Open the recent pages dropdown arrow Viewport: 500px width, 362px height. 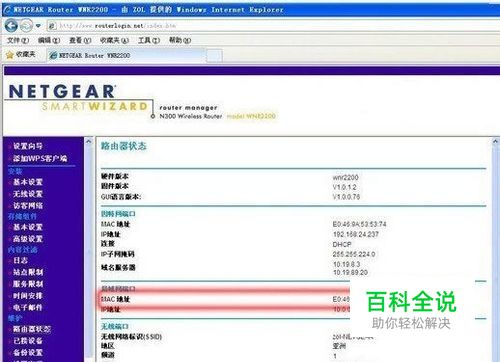[x=38, y=26]
